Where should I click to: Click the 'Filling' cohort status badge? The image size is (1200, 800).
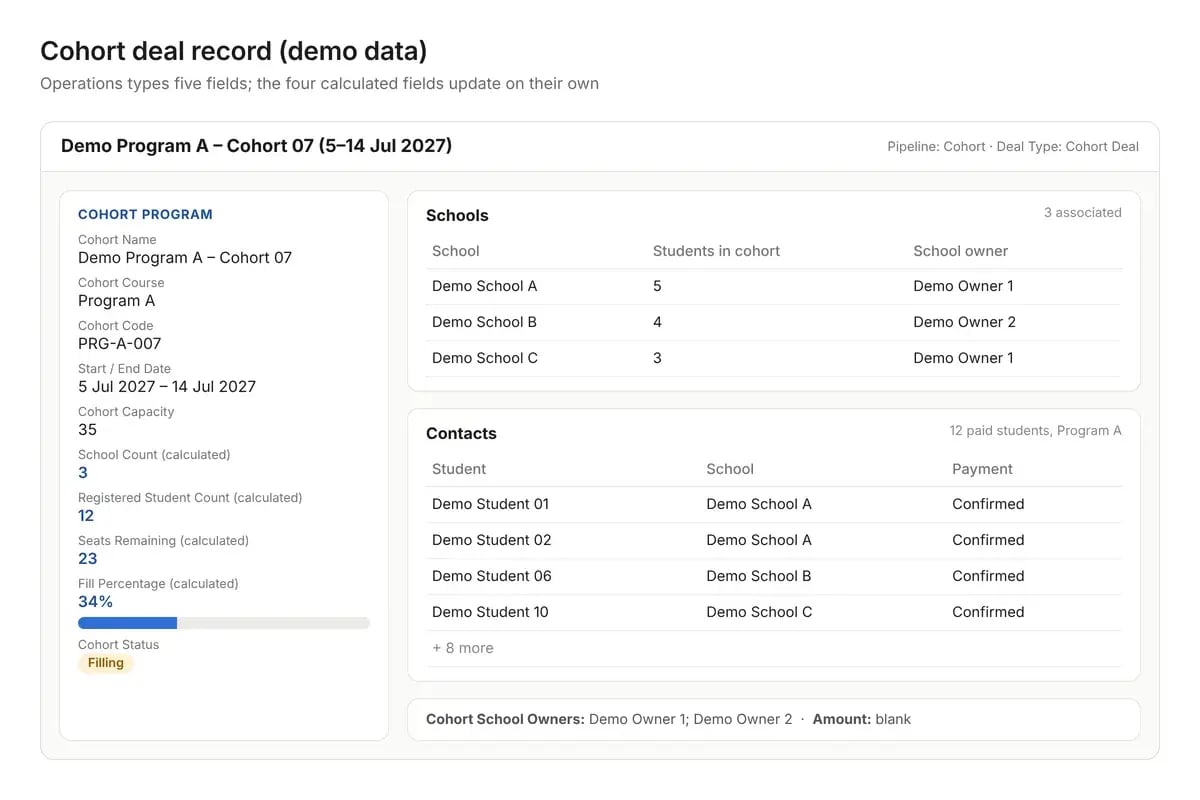tap(106, 663)
